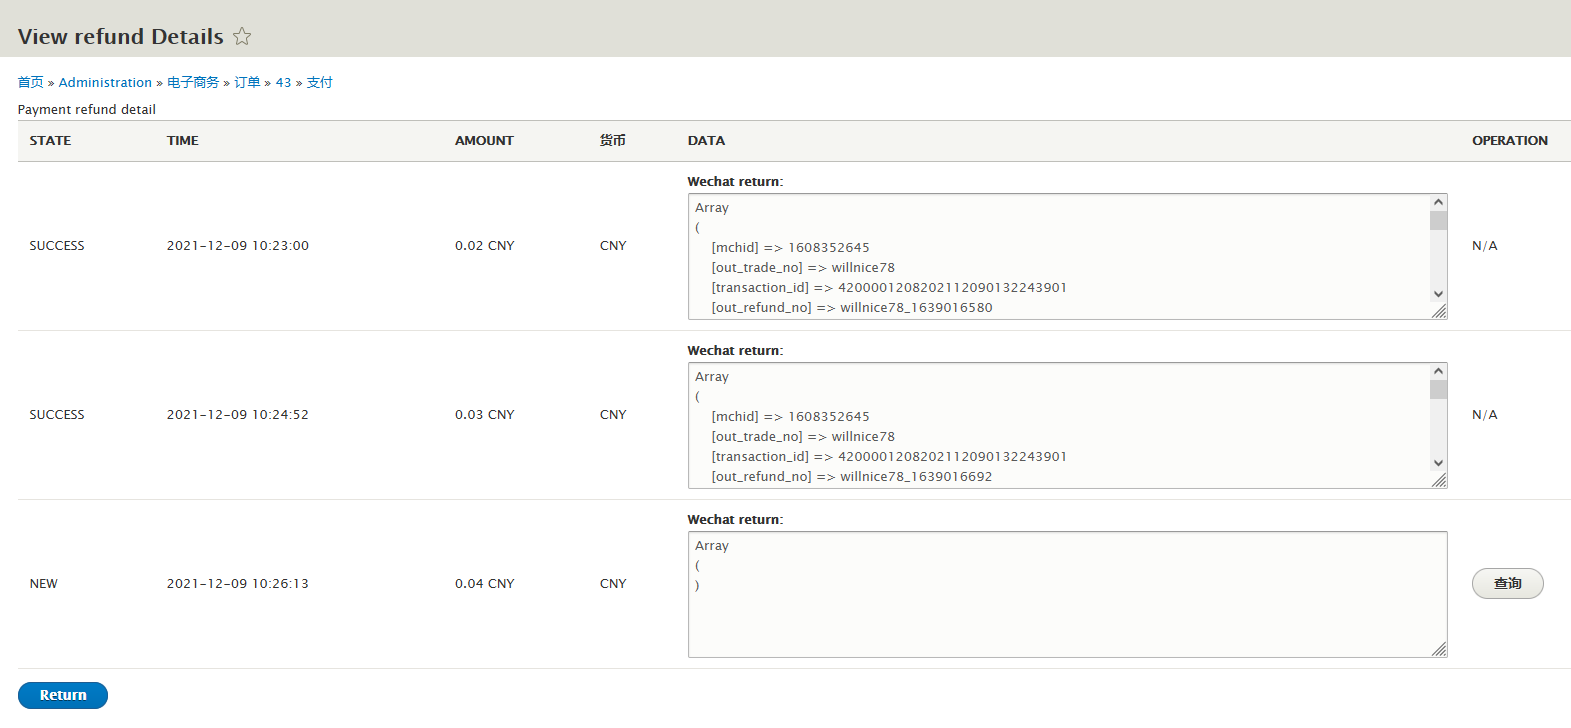The width and height of the screenshot is (1571, 728).
Task: Click the scrollbar thumb in the first Wechat return box
Action: (x=1438, y=221)
